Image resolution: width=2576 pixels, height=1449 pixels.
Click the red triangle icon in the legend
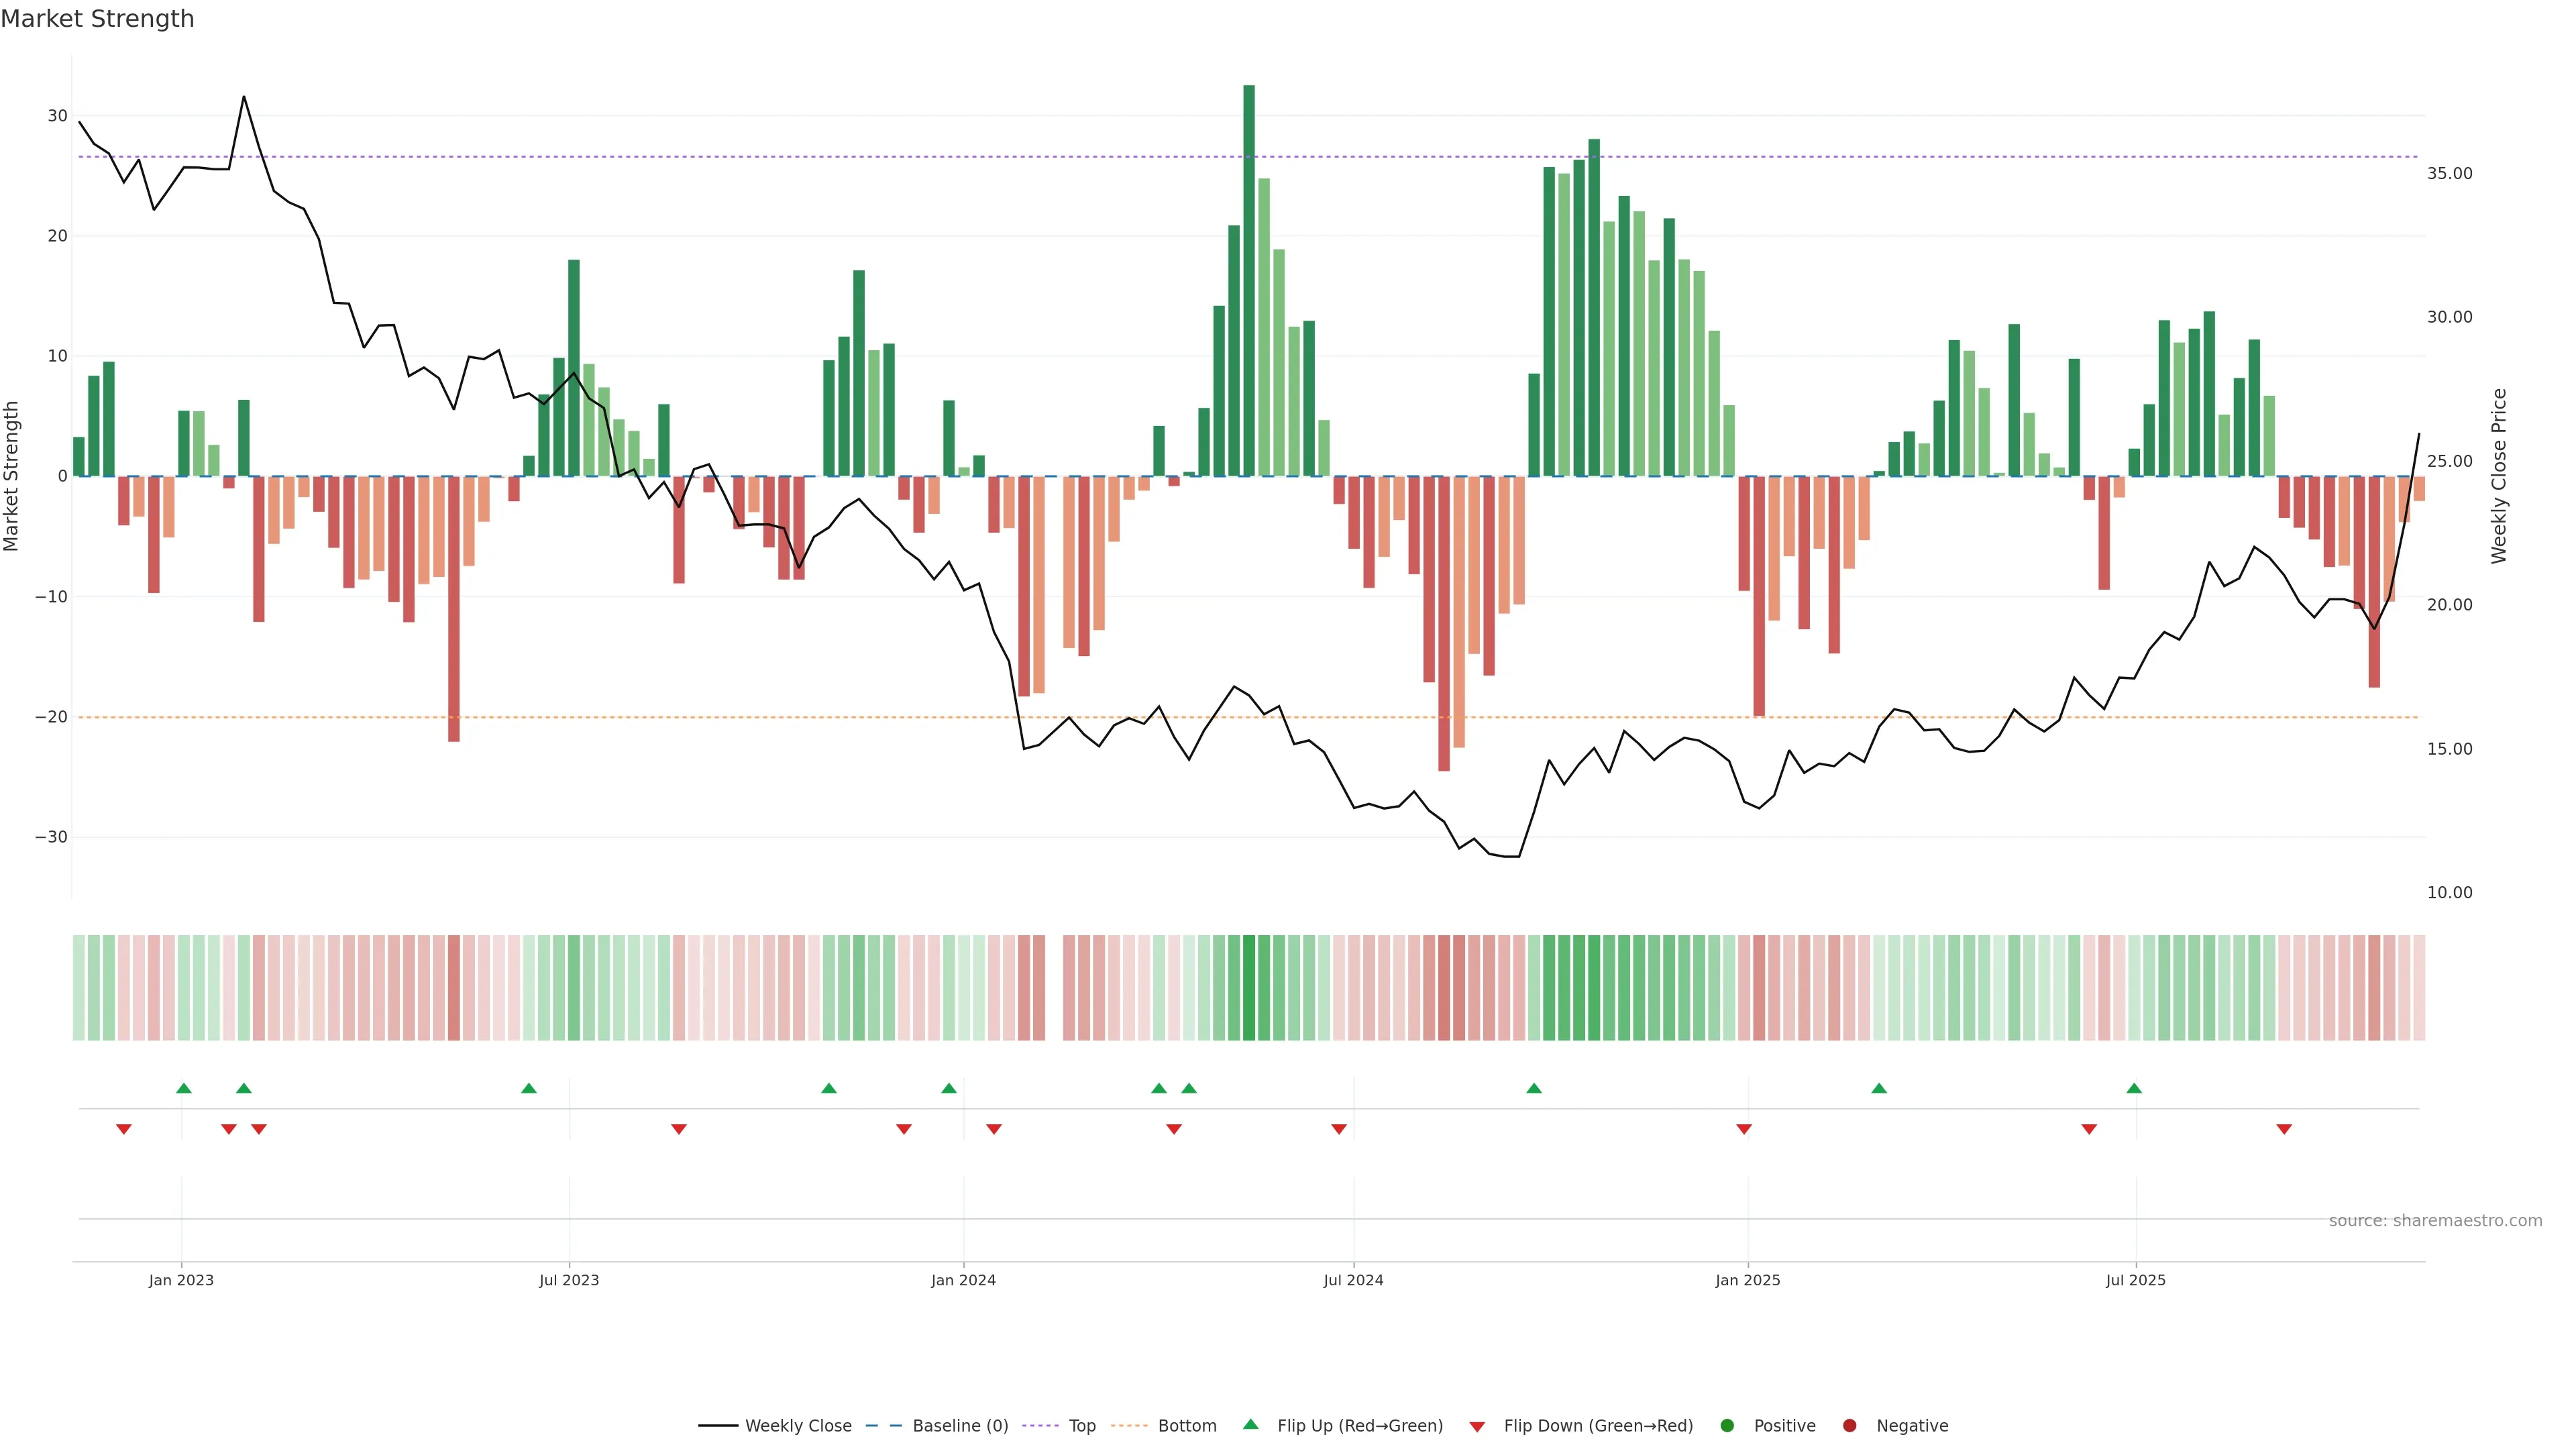click(1477, 1426)
